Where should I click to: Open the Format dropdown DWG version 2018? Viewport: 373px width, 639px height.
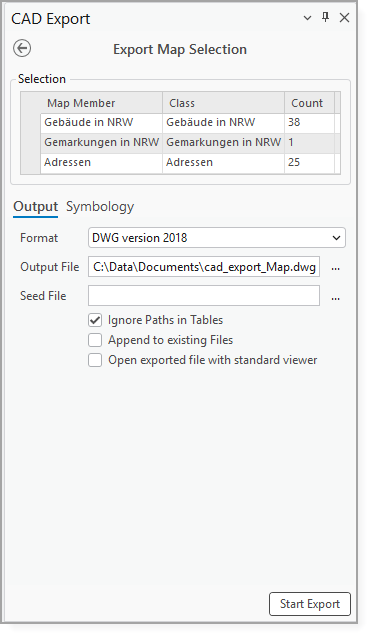pos(217,238)
